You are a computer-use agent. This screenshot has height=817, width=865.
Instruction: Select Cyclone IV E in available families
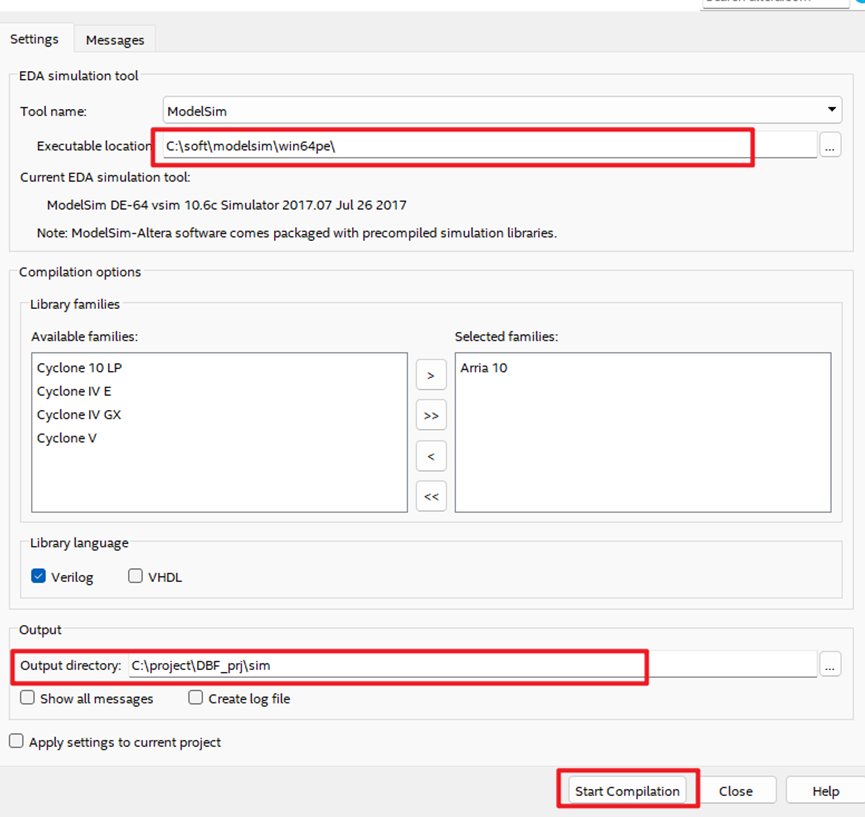pos(74,391)
